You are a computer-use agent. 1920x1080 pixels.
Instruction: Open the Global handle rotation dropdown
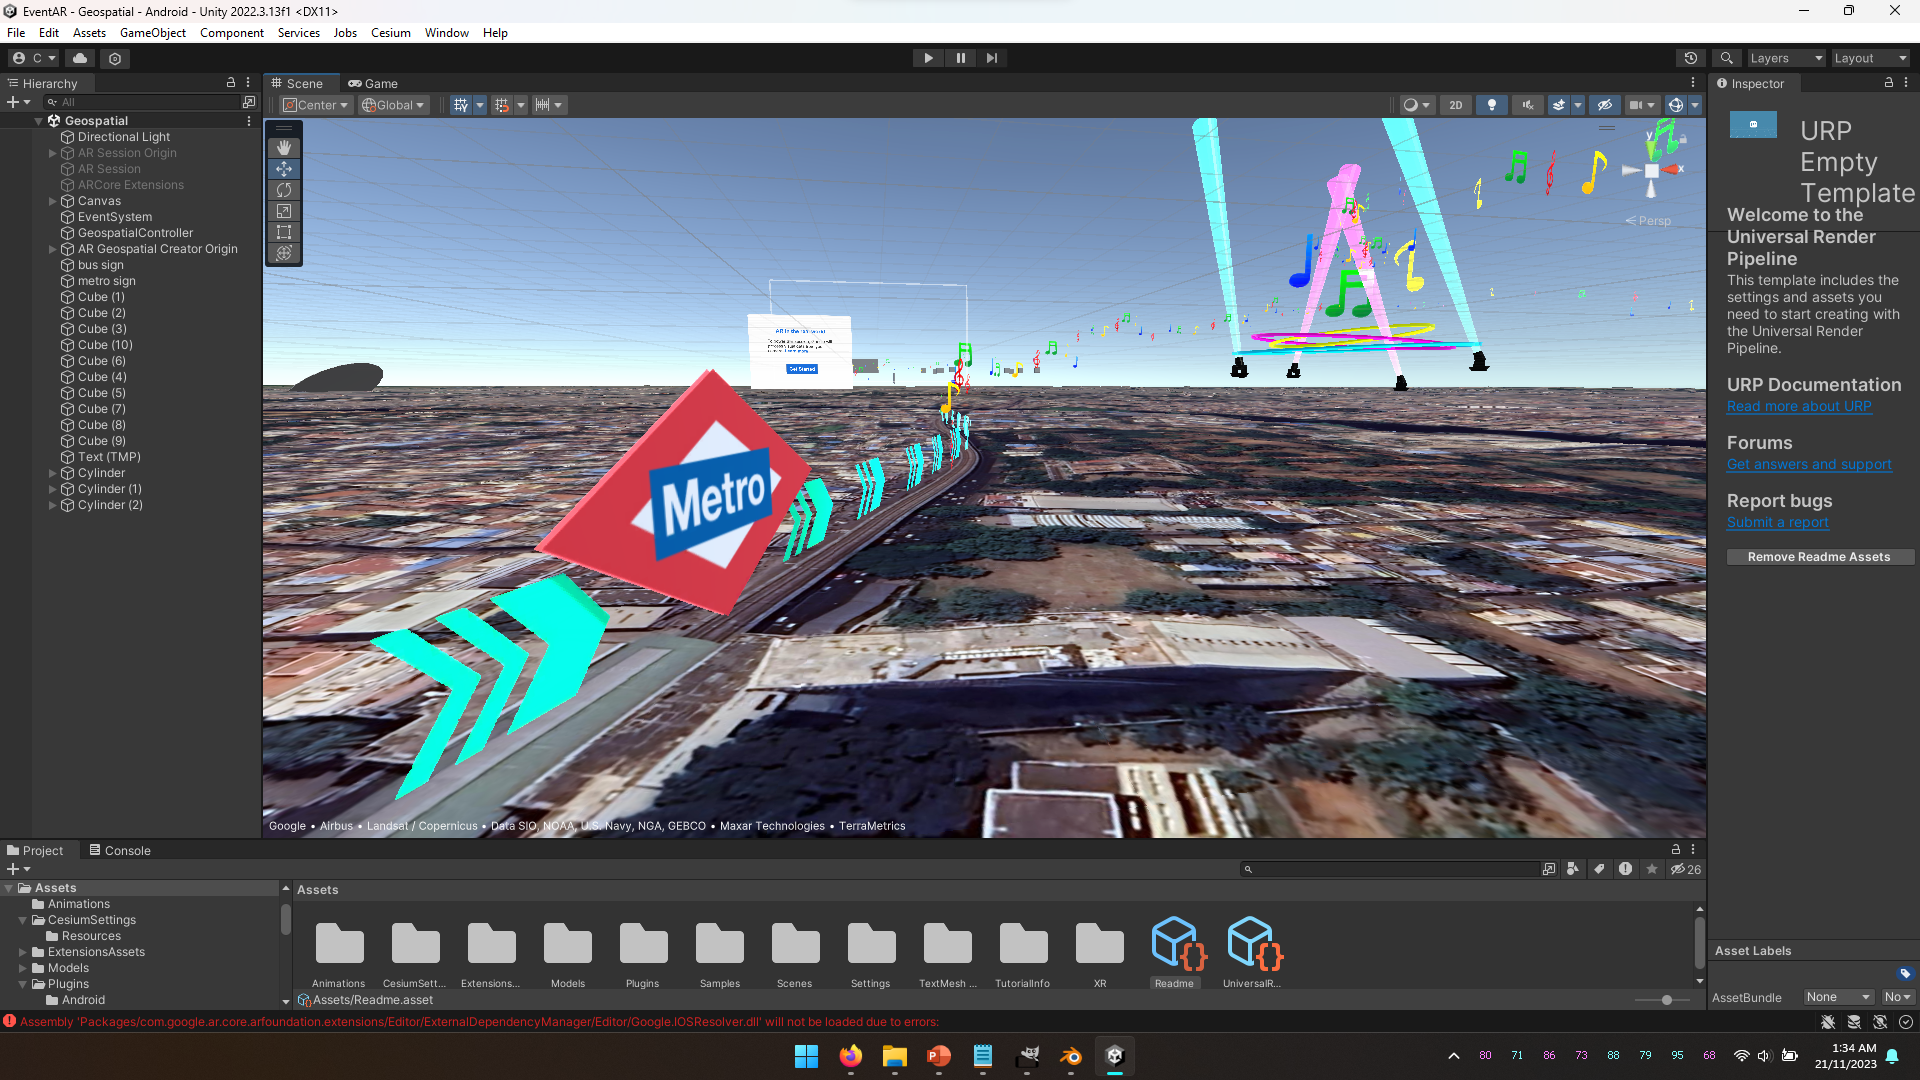tap(394, 105)
